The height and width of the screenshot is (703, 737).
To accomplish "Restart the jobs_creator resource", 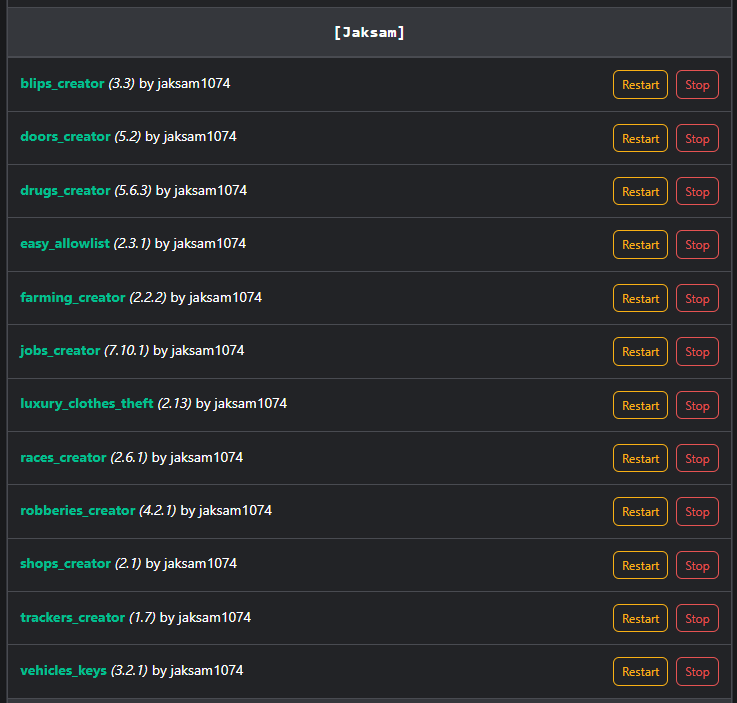I will coord(640,352).
